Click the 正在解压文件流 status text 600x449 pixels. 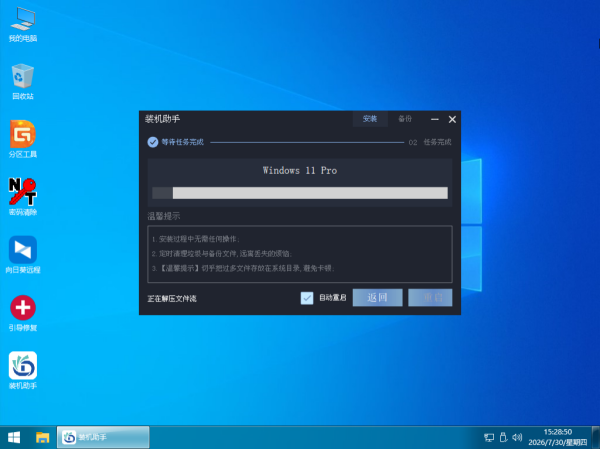[172, 299]
